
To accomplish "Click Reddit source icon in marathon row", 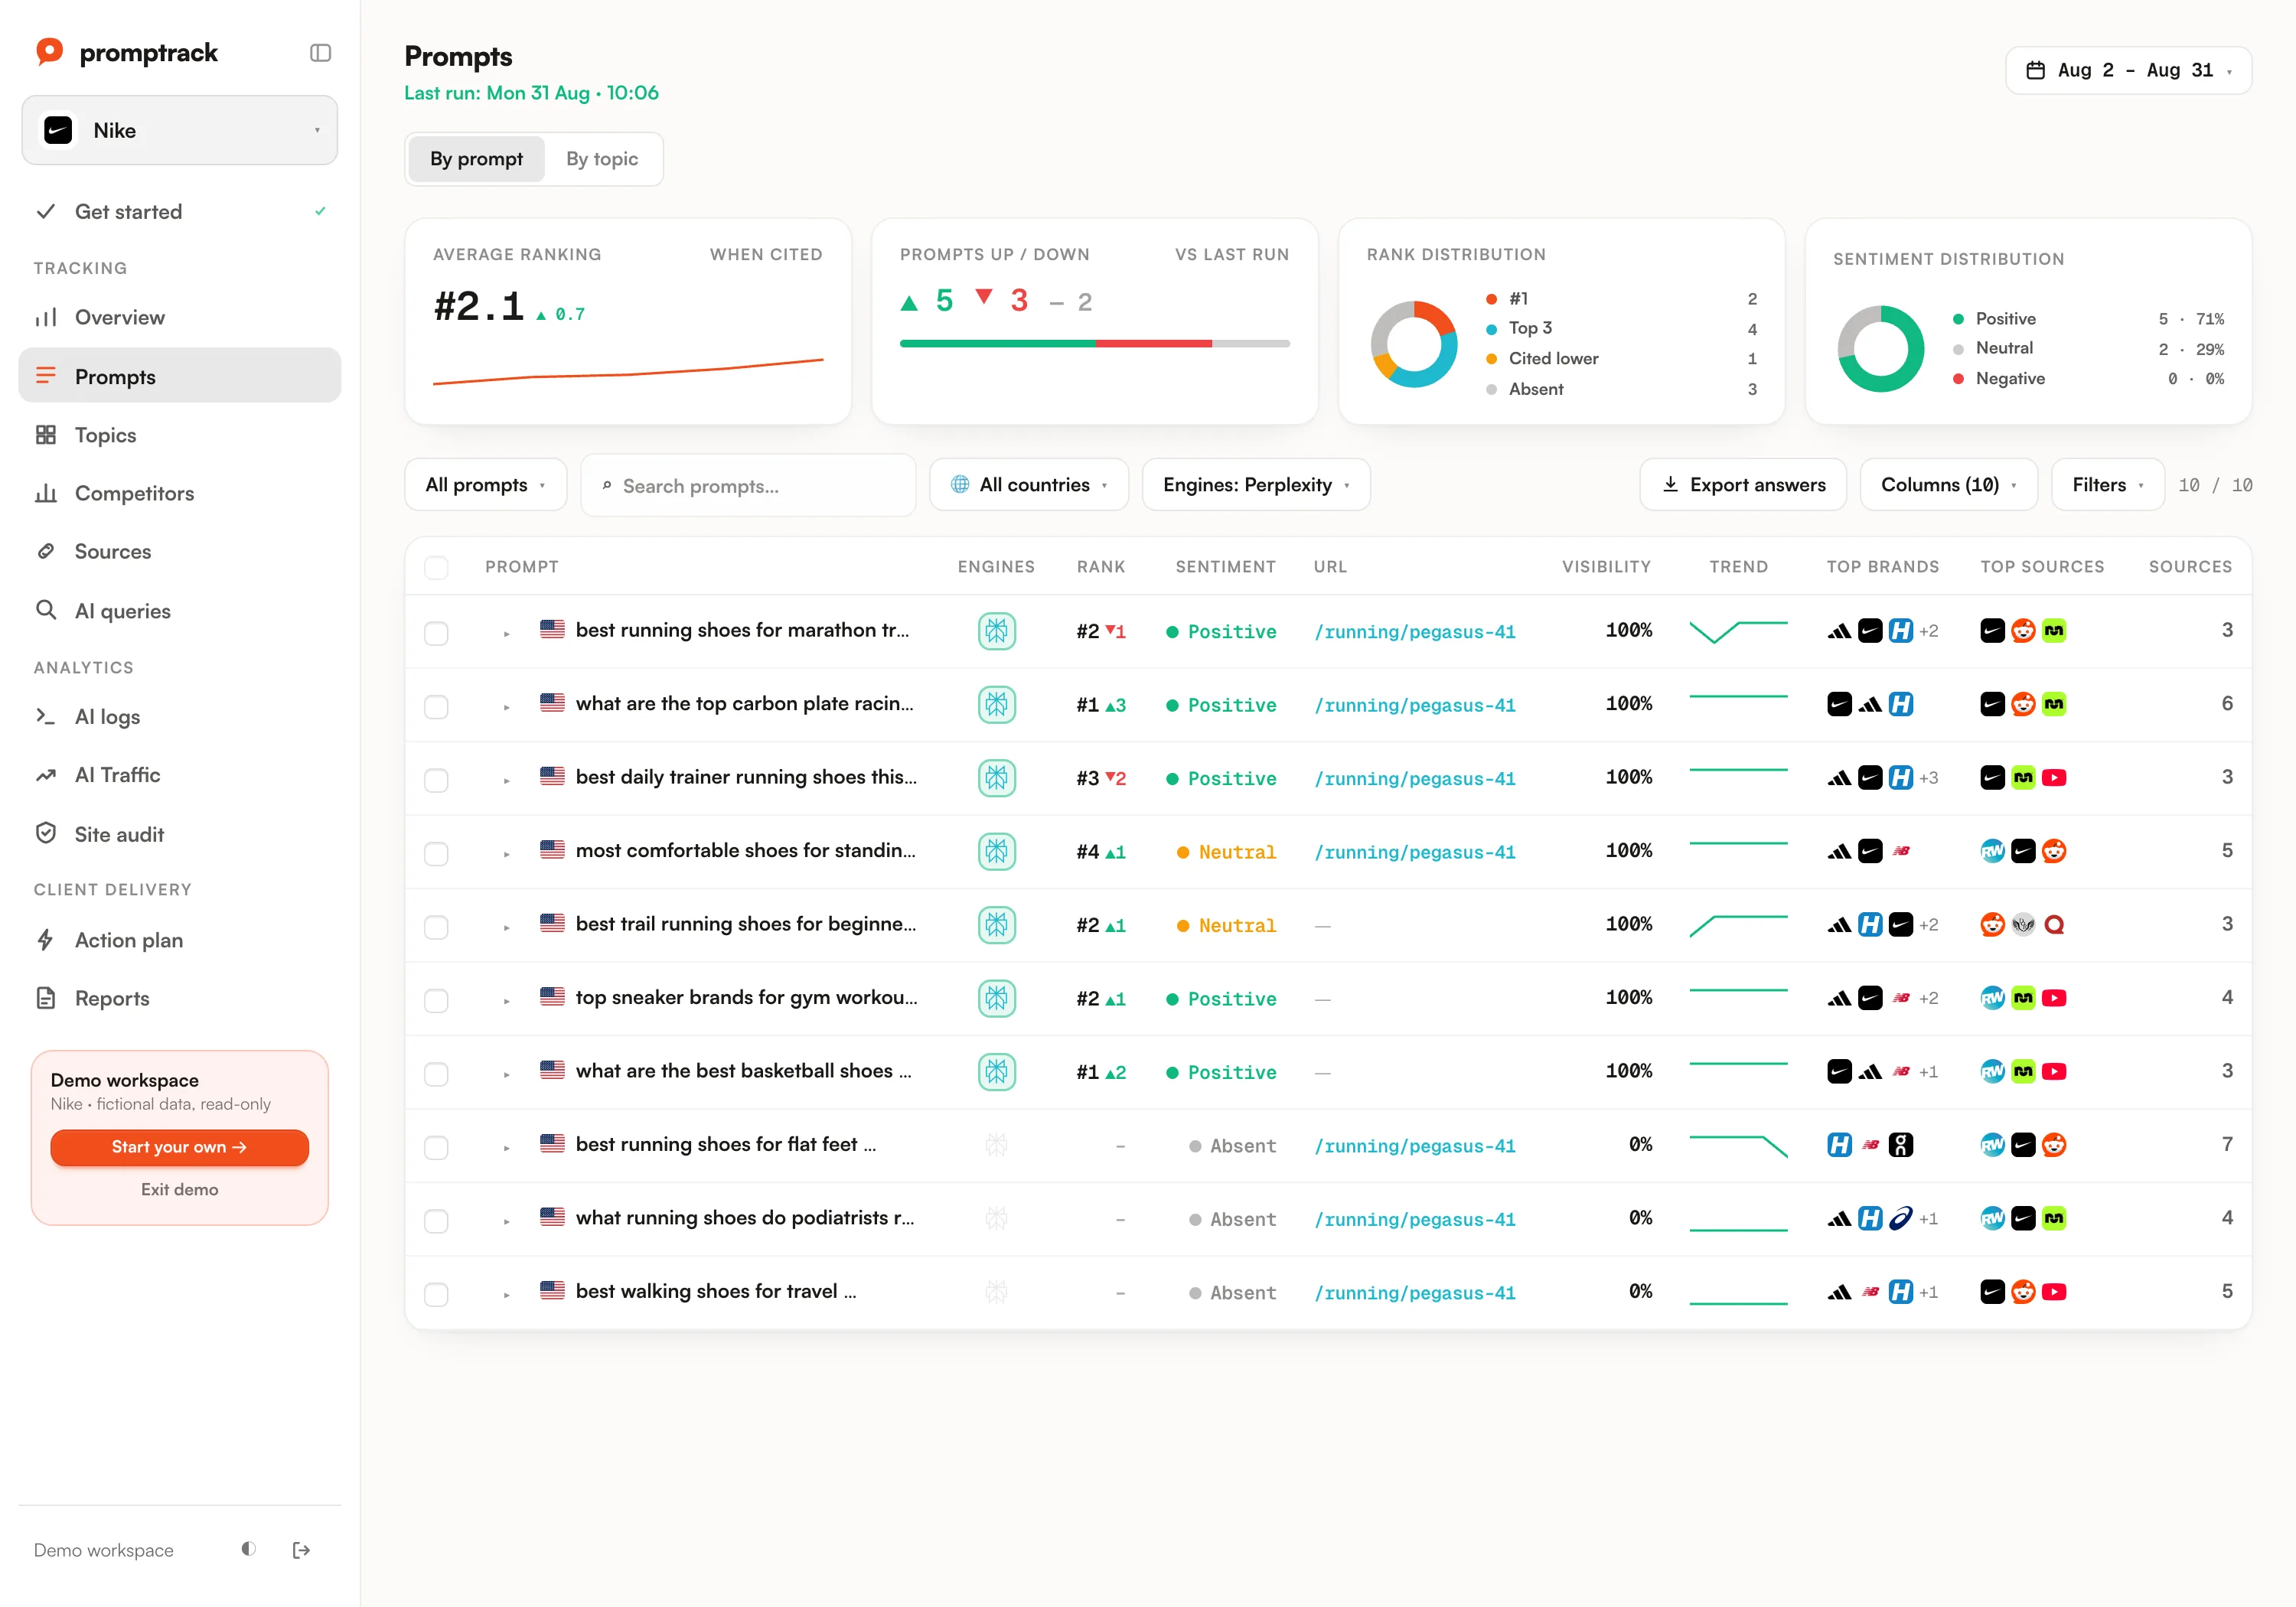I will 2023,631.
